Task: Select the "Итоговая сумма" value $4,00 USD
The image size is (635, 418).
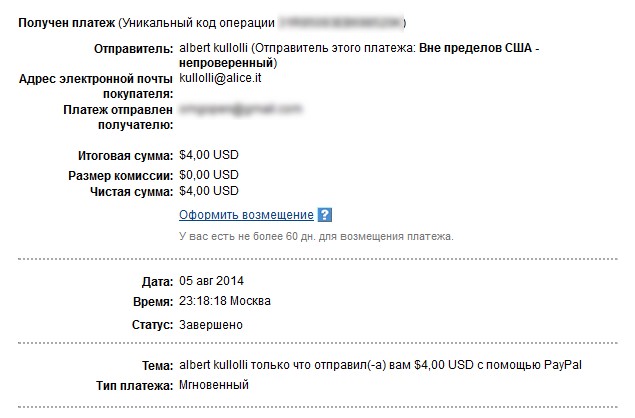Action: [x=209, y=155]
